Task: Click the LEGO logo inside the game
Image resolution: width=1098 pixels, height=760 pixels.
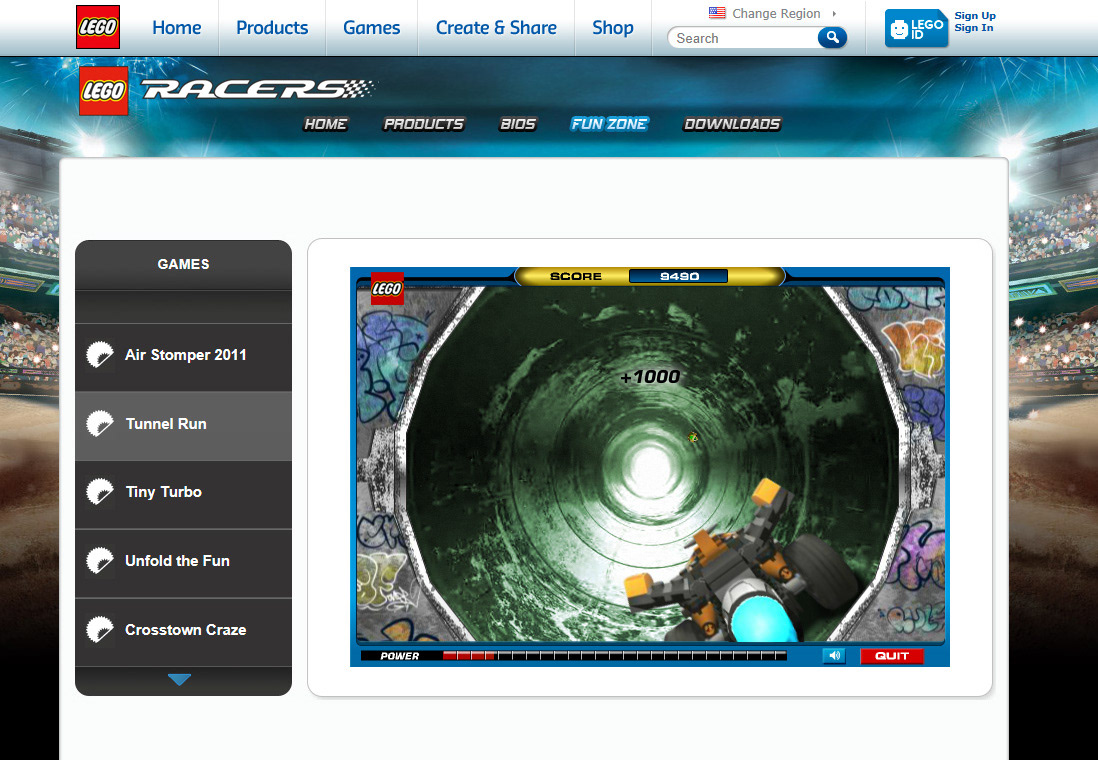Action: (387, 288)
